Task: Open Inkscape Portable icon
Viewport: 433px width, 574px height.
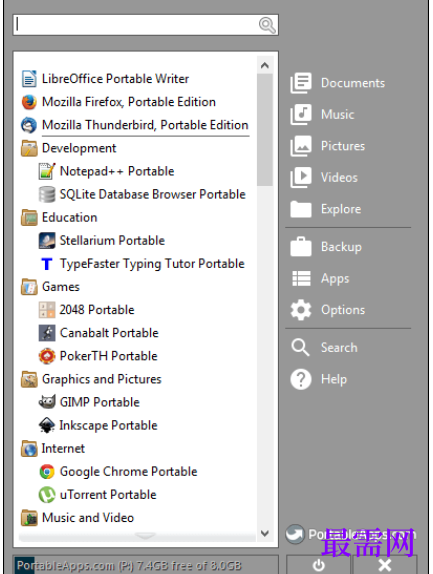Action: coord(47,425)
